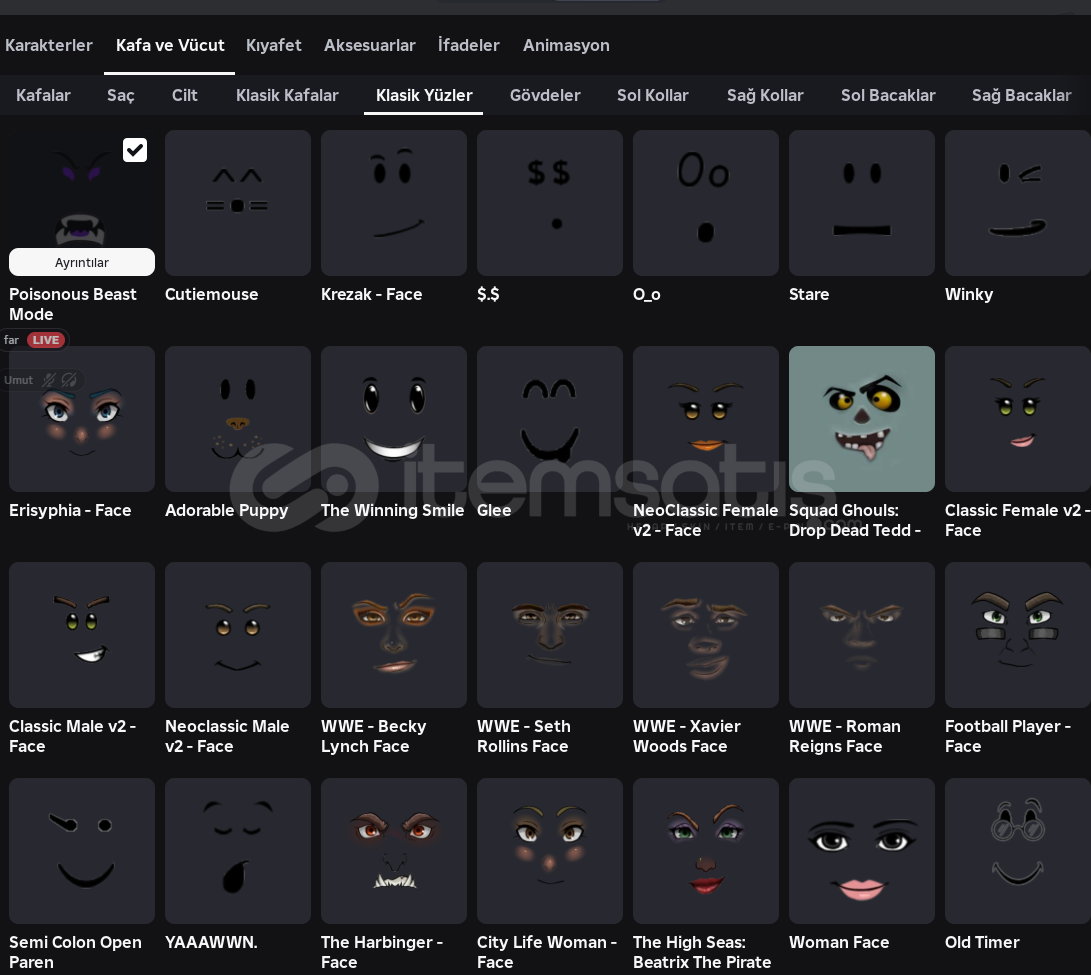The height and width of the screenshot is (975, 1091).
Task: Pick the Squad Ghouls Drop Dead Tedd face
Action: [x=861, y=419]
